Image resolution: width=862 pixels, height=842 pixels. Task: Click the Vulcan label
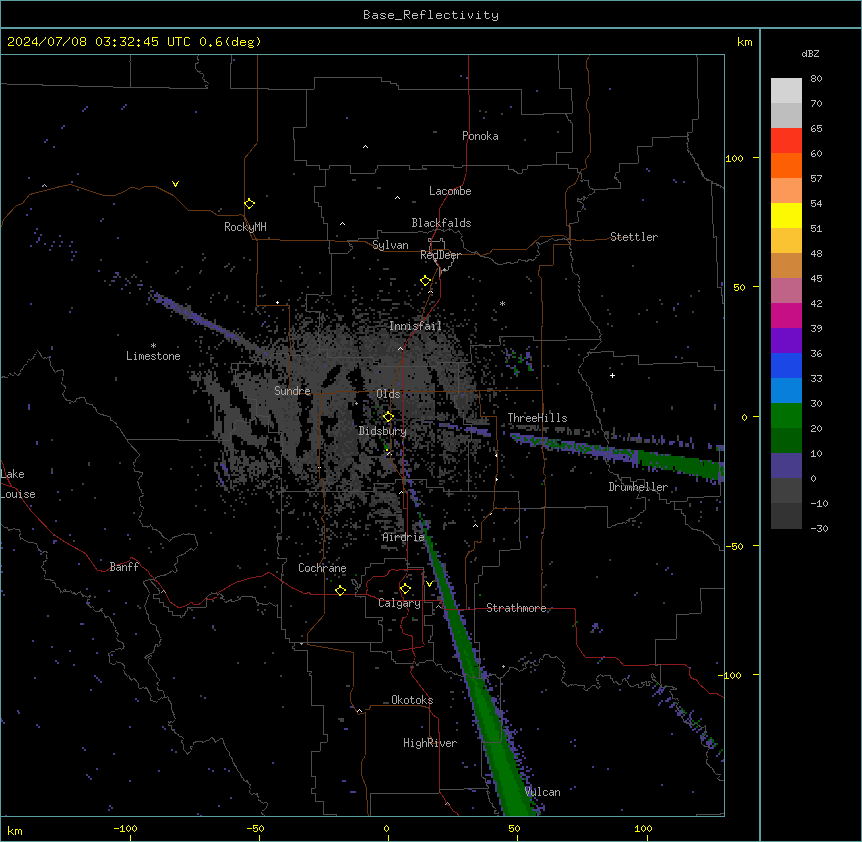pyautogui.click(x=543, y=792)
